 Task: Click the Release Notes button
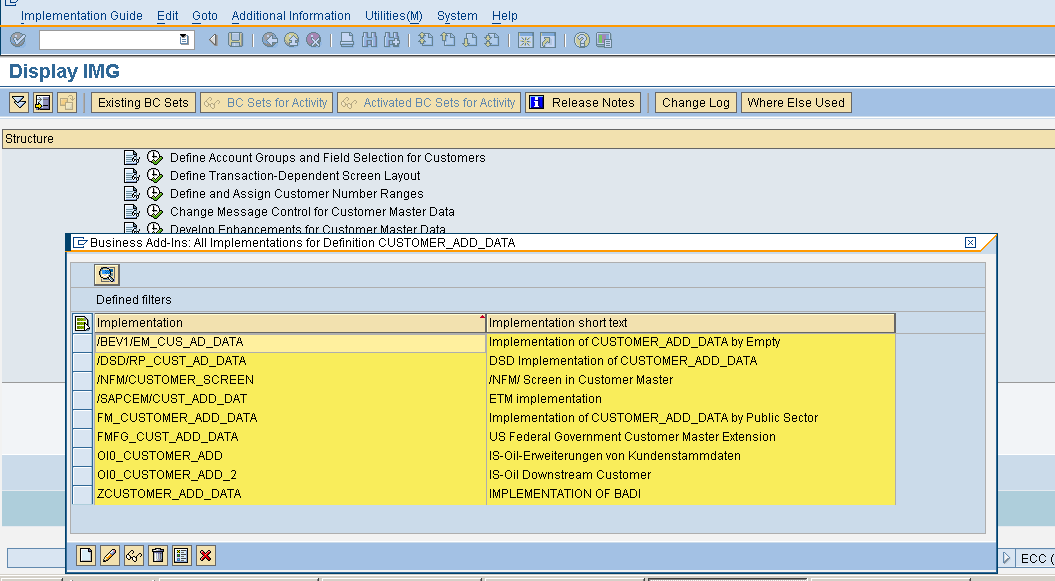tap(583, 102)
